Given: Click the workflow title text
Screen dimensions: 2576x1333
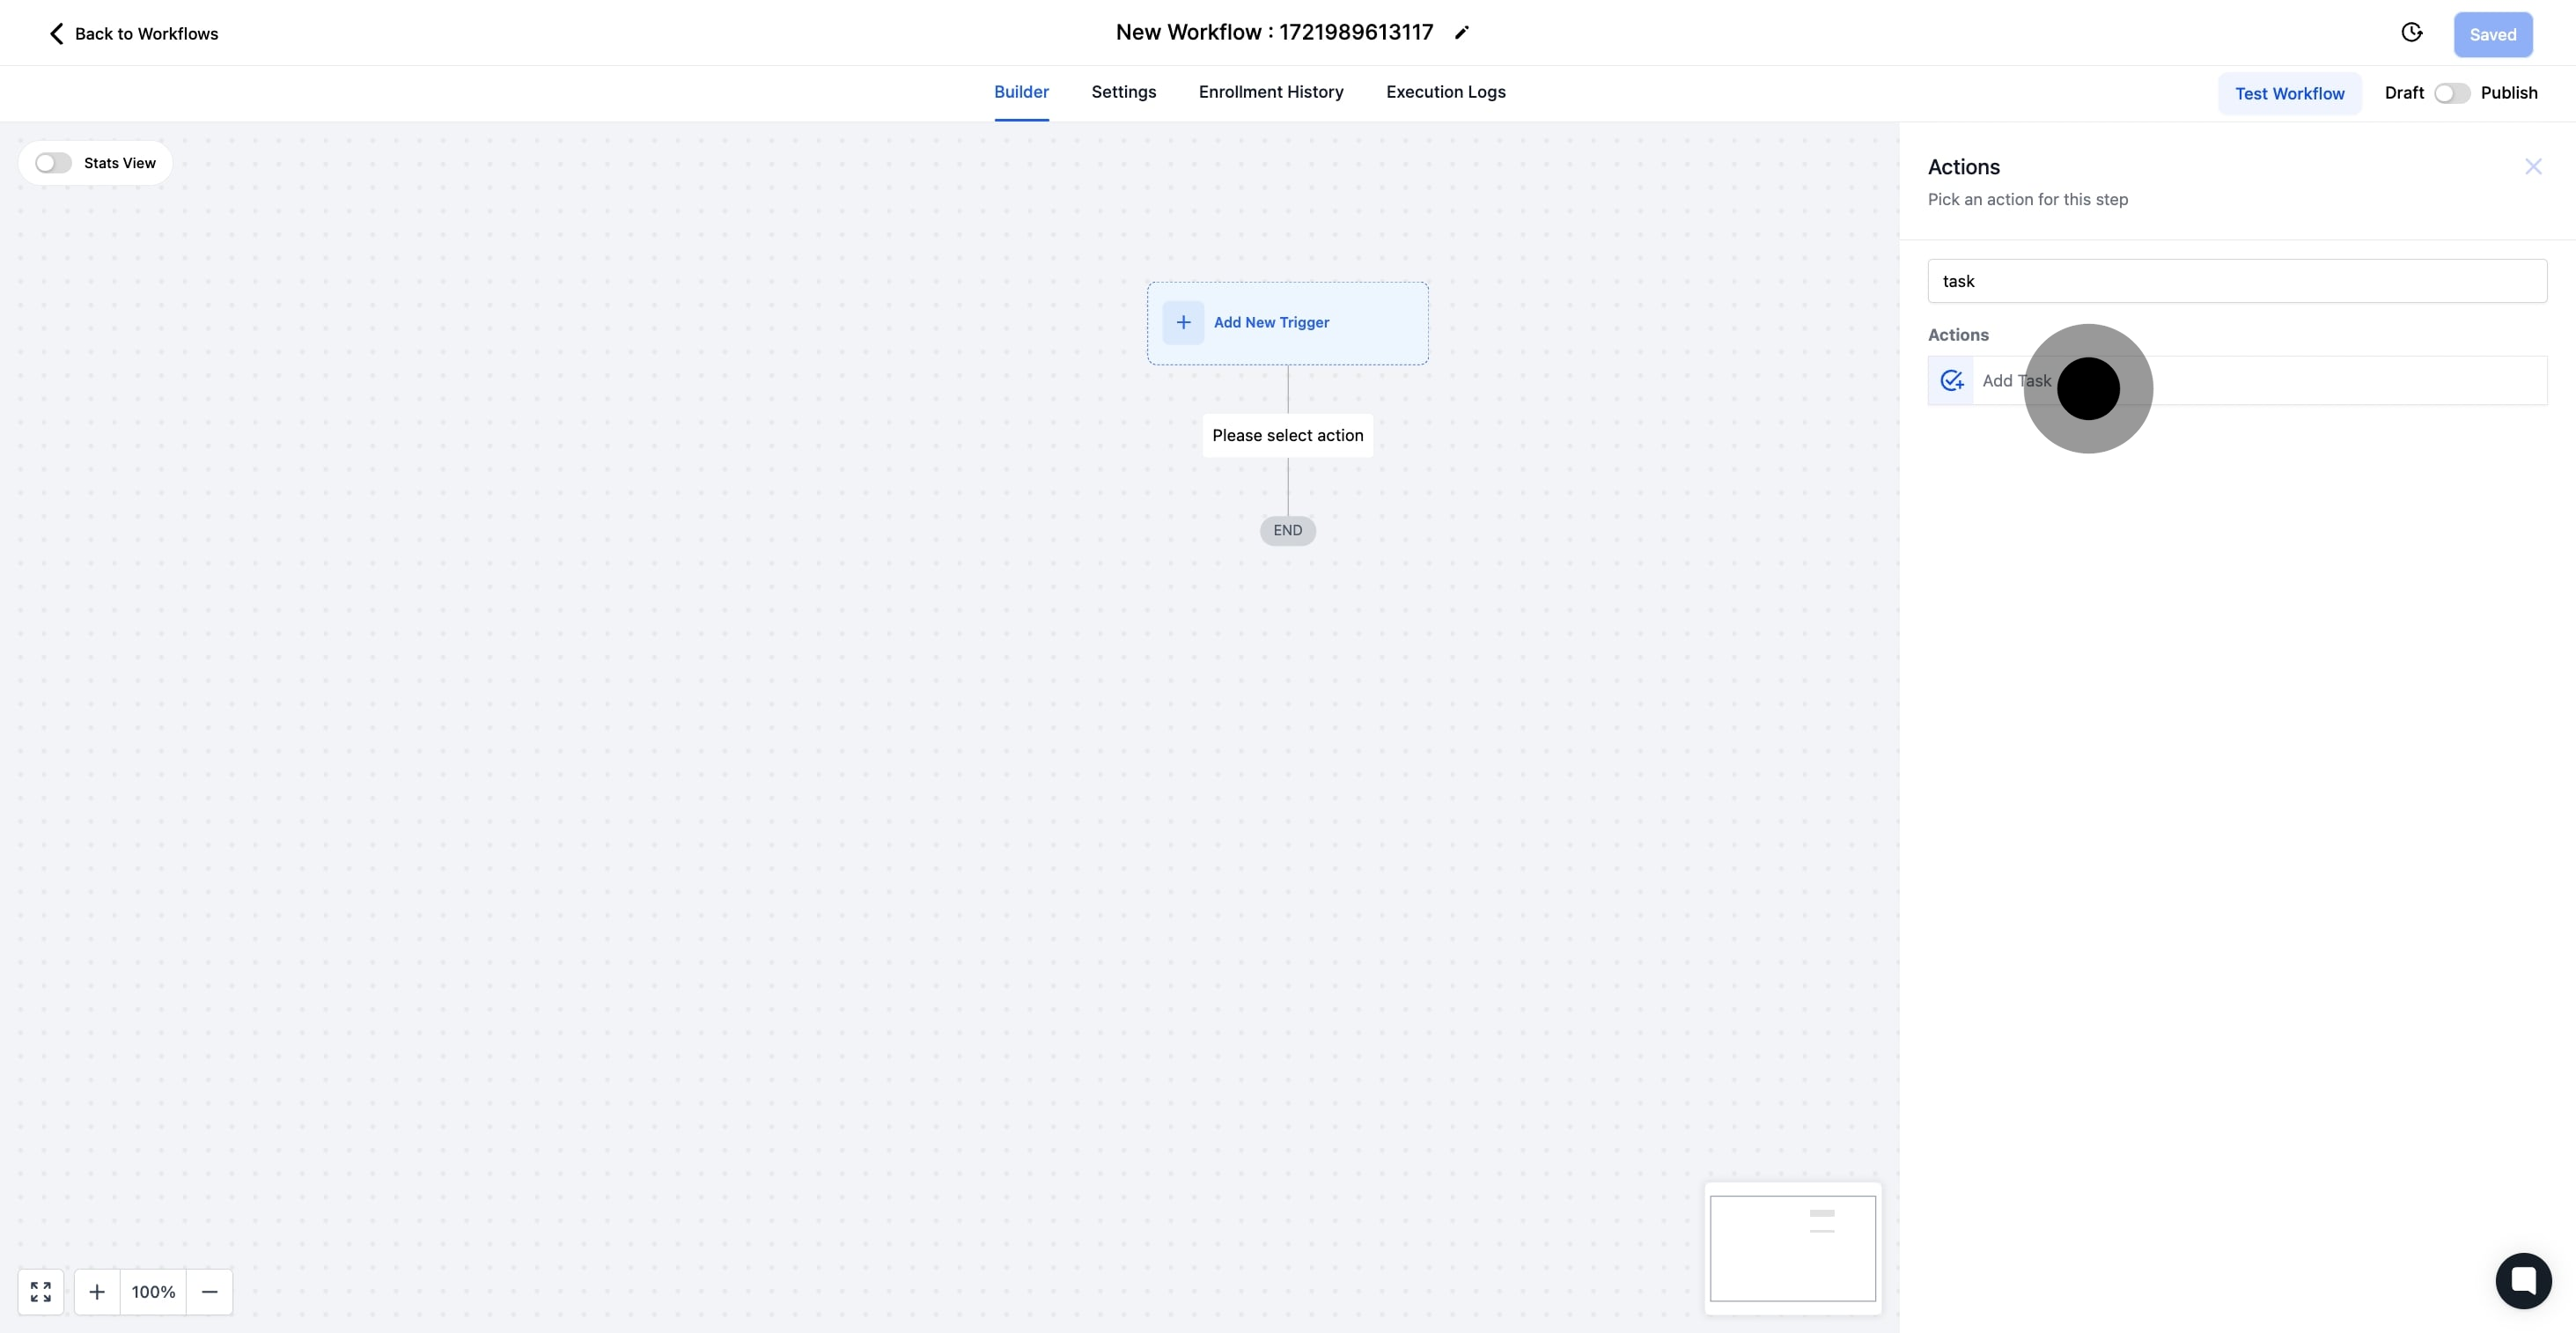Looking at the screenshot, I should pos(1274,33).
